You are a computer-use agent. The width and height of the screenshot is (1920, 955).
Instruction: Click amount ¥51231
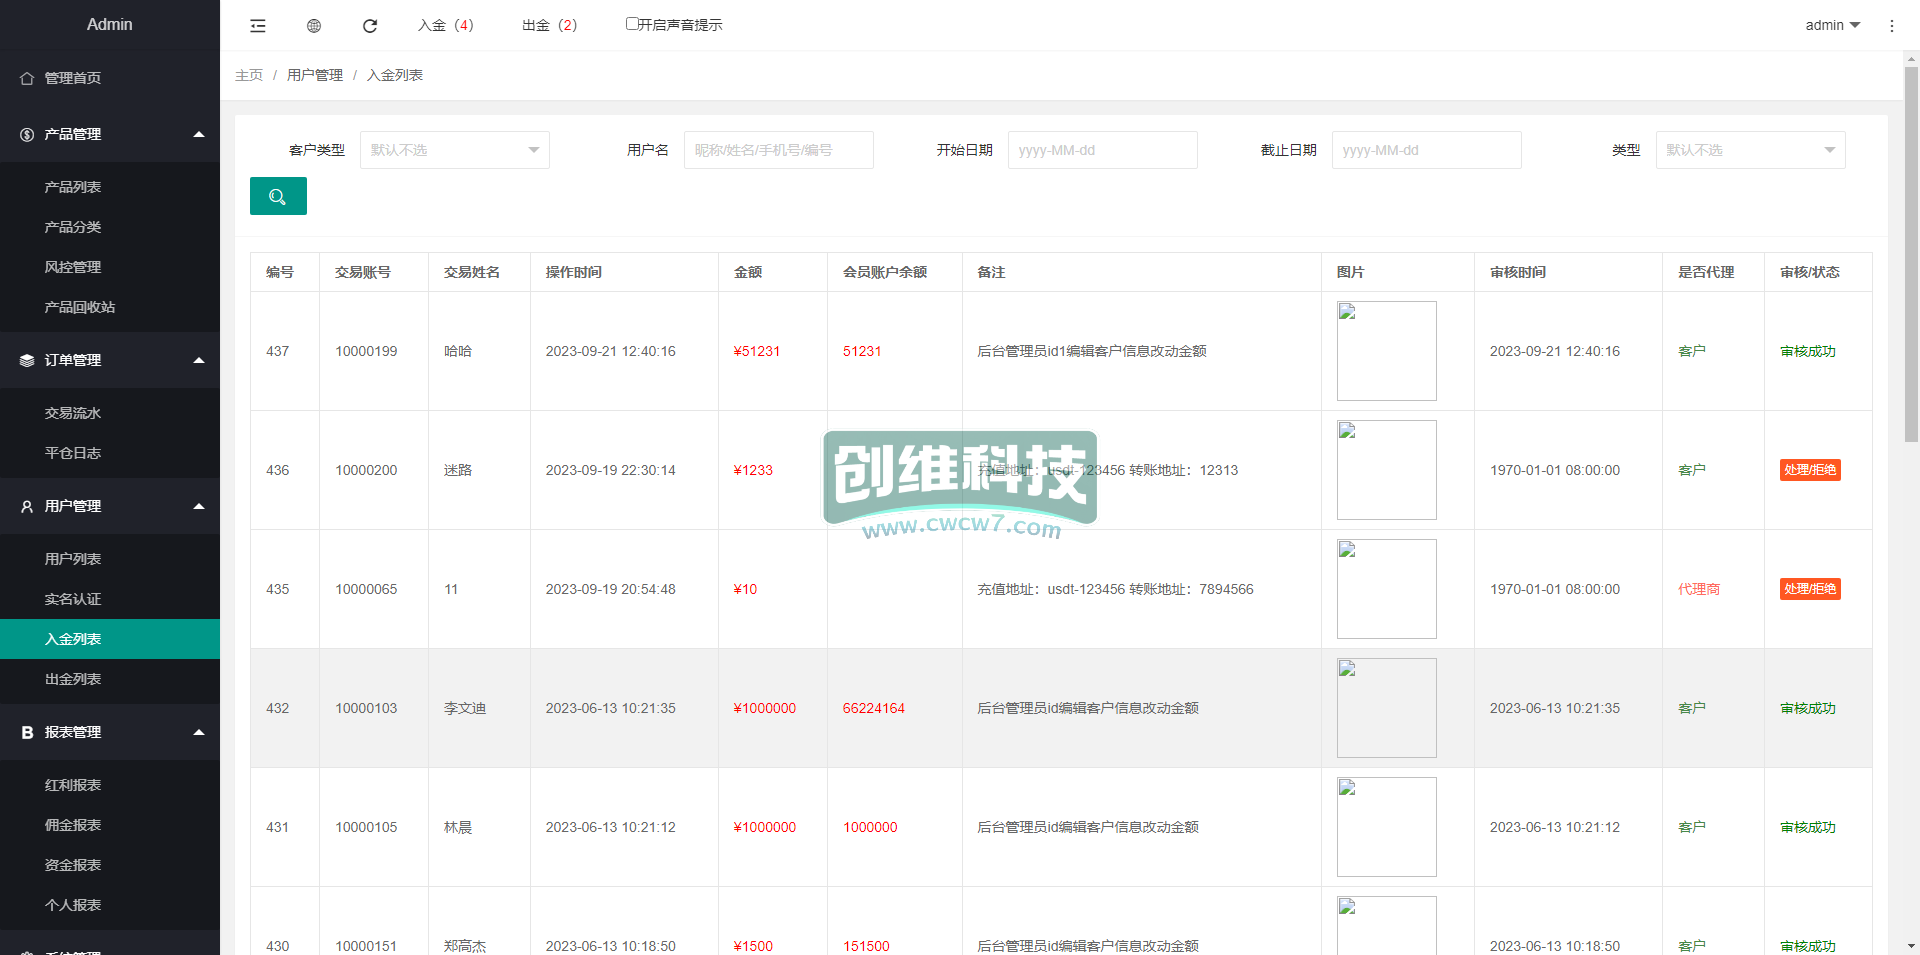(x=756, y=351)
